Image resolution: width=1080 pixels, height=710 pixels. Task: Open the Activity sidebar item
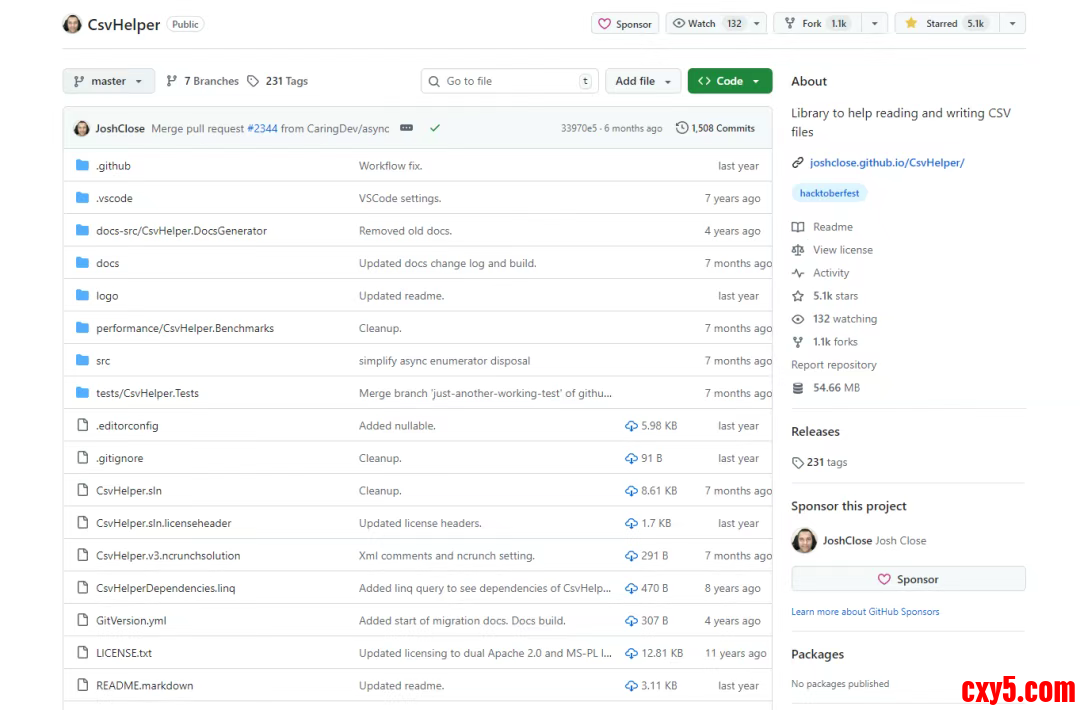point(830,273)
